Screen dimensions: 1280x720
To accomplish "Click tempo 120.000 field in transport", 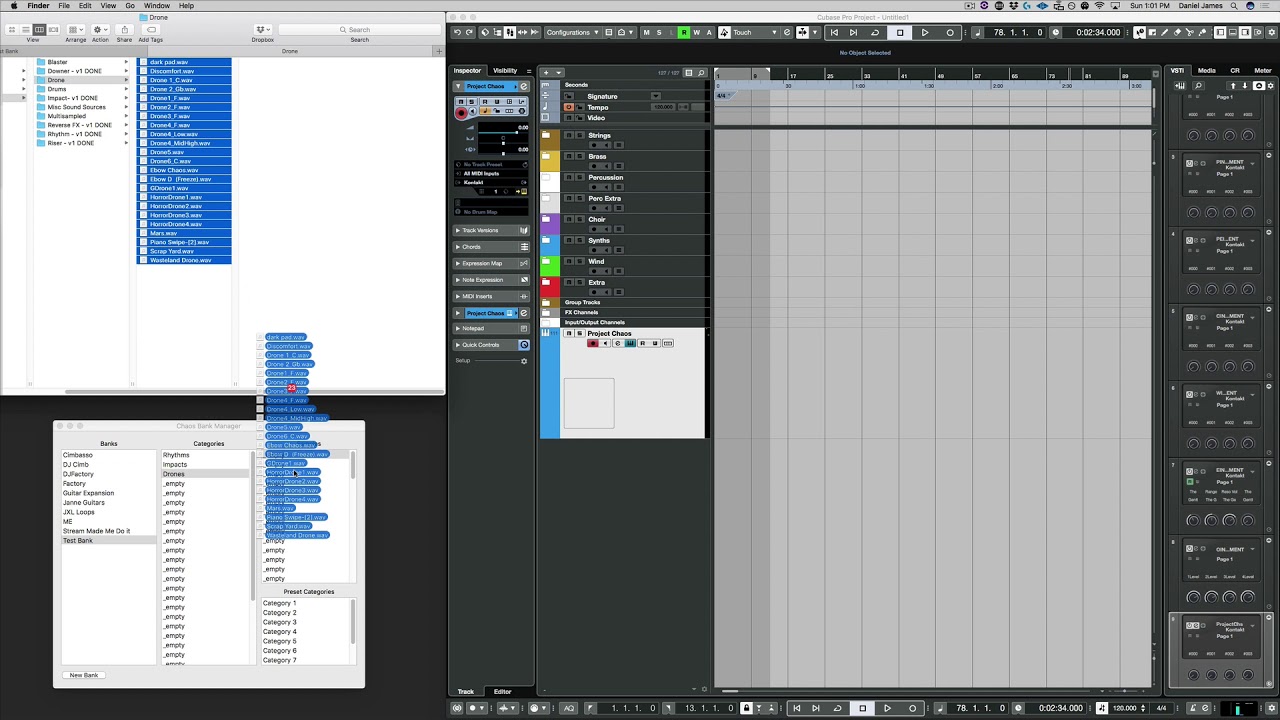I will (1125, 708).
